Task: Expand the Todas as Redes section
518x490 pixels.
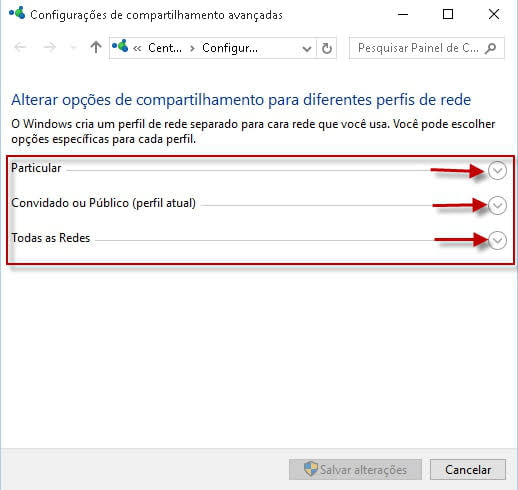Action: [497, 240]
